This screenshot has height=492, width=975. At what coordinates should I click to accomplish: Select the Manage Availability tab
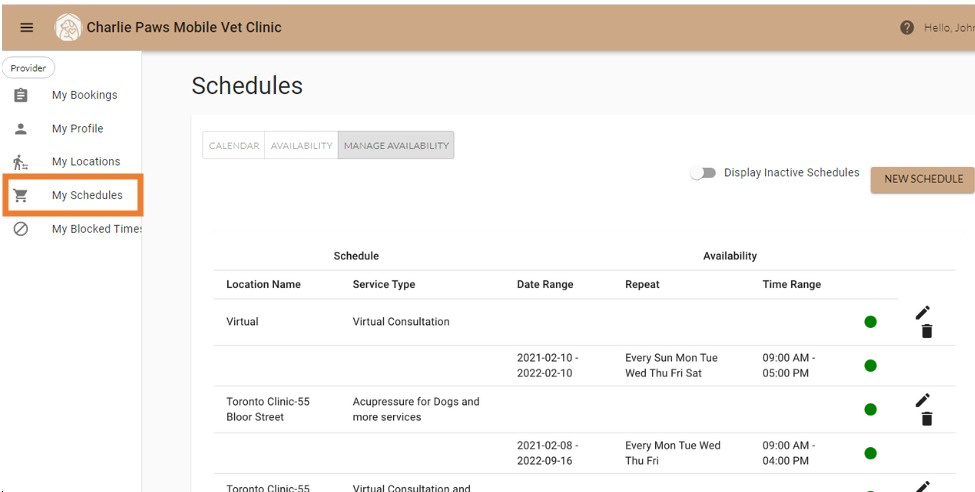[x=396, y=146]
